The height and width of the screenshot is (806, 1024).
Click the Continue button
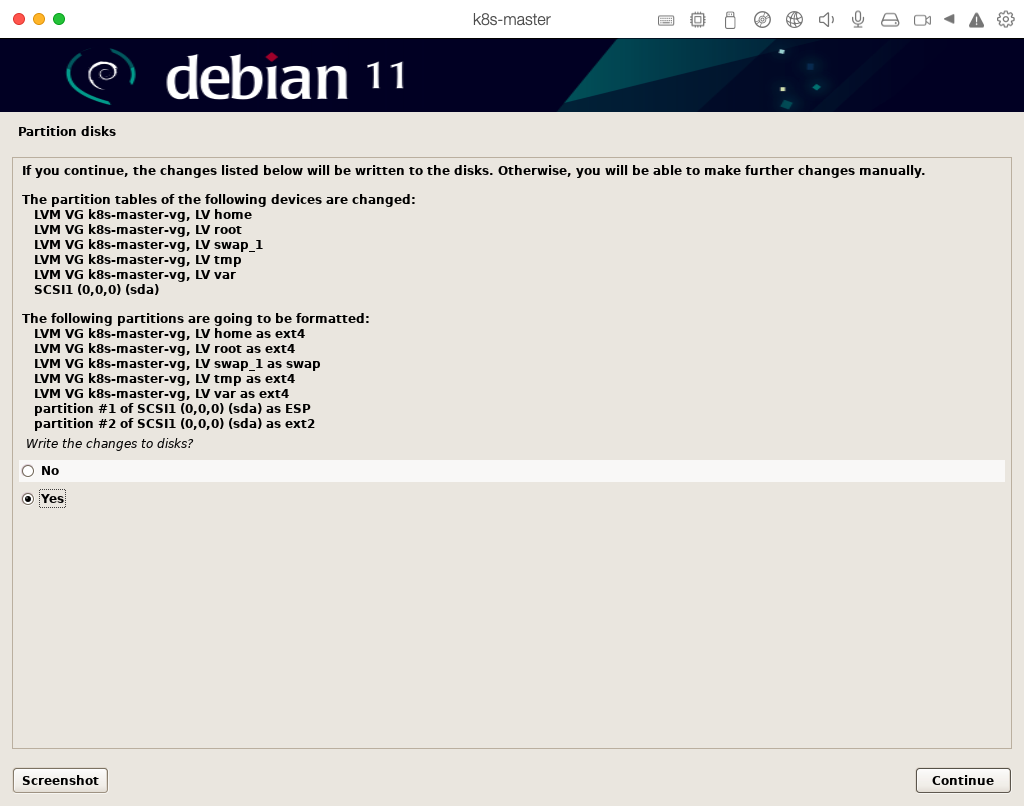click(x=963, y=781)
